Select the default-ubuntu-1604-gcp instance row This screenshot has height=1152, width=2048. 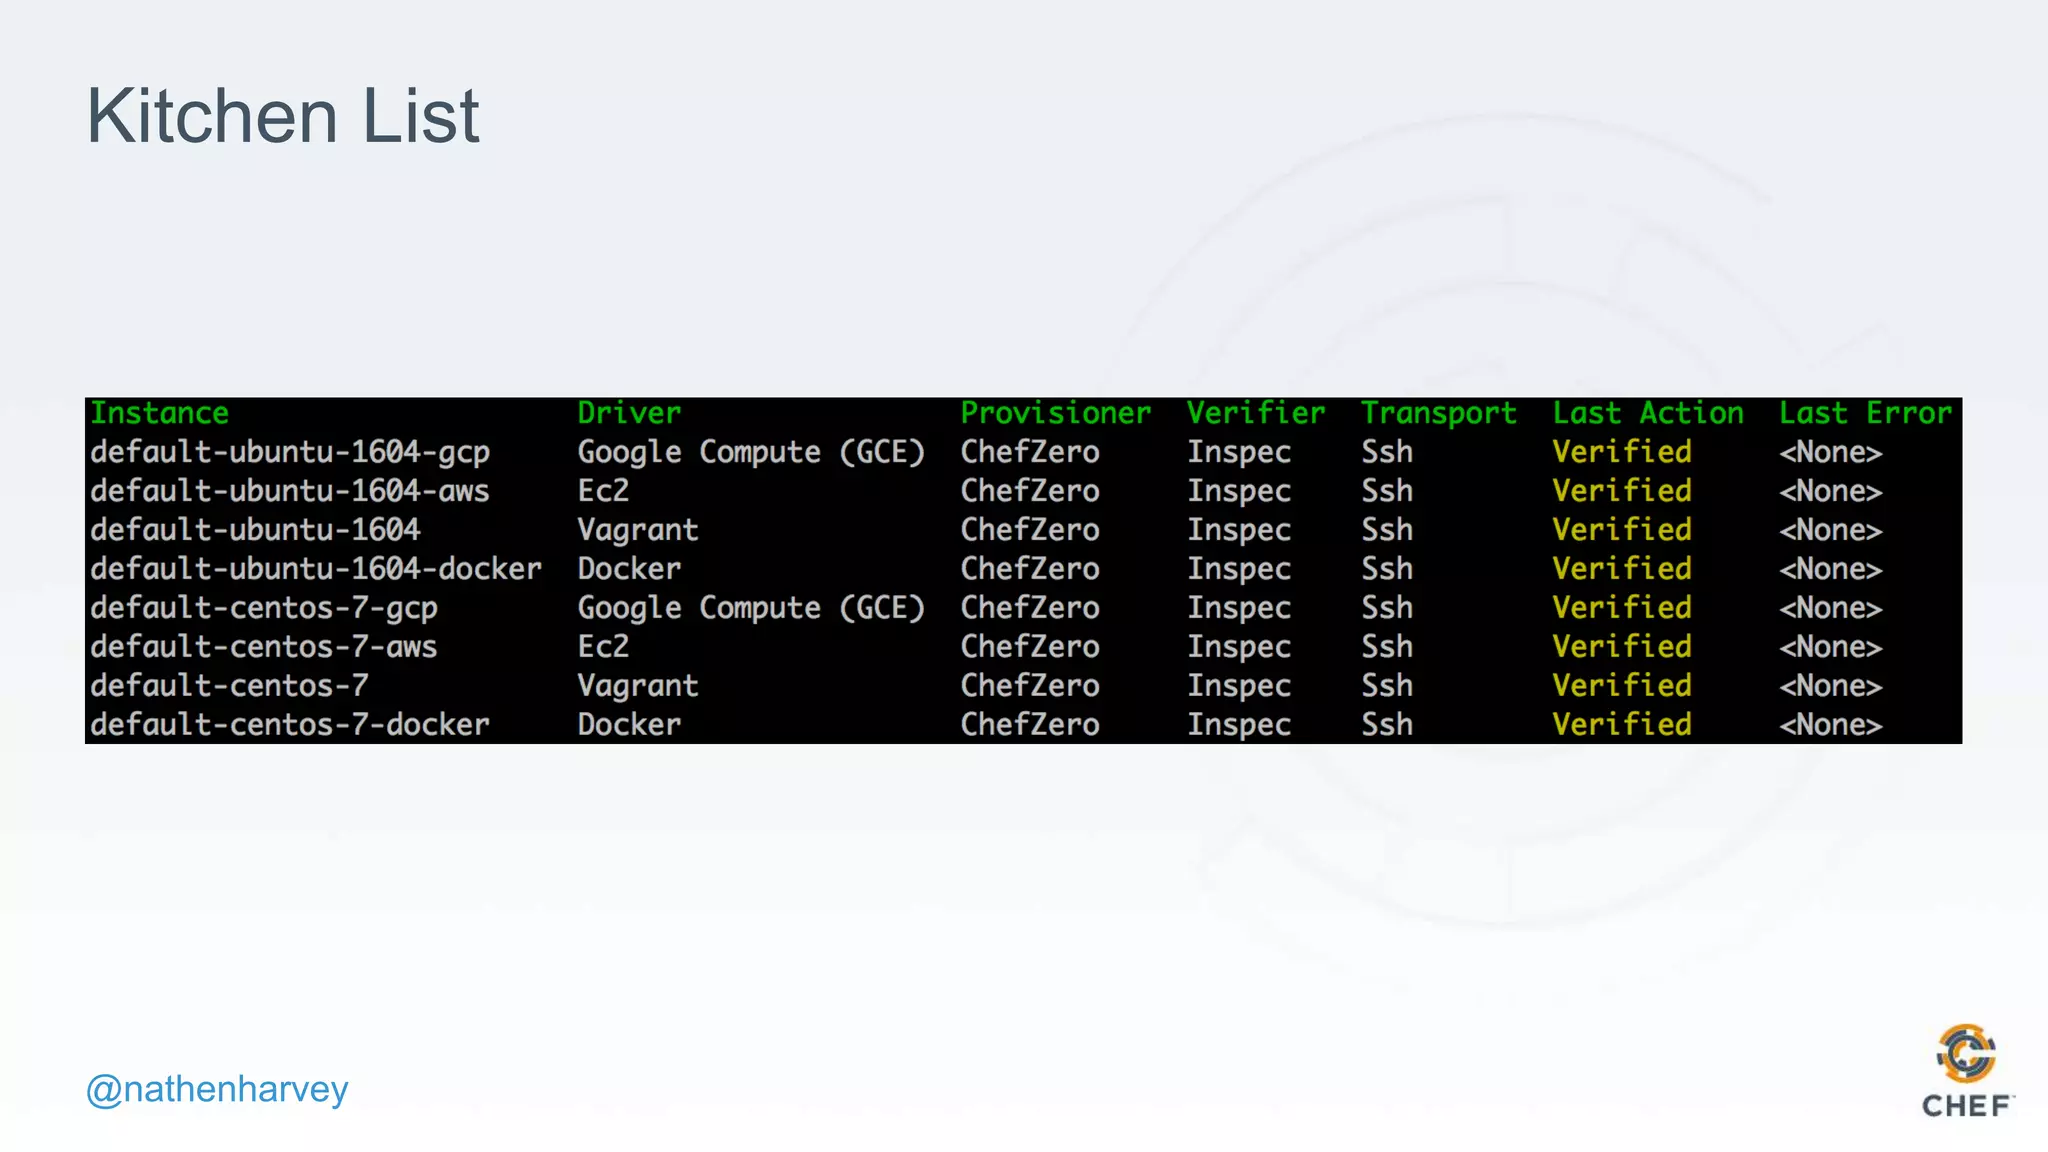point(290,452)
